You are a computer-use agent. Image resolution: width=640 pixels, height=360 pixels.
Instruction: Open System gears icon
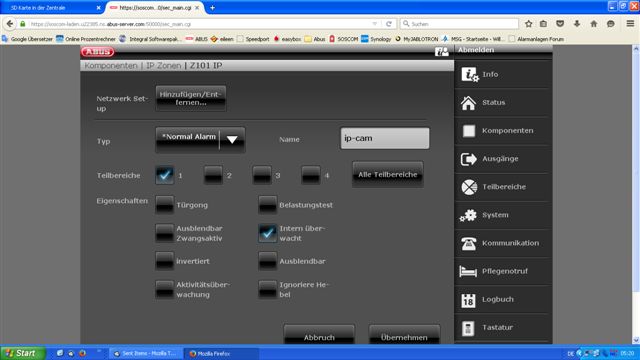[468, 215]
